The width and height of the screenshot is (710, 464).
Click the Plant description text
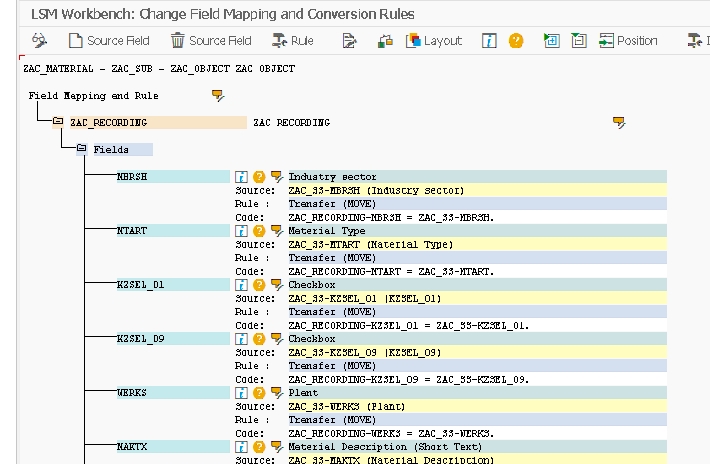(303, 392)
